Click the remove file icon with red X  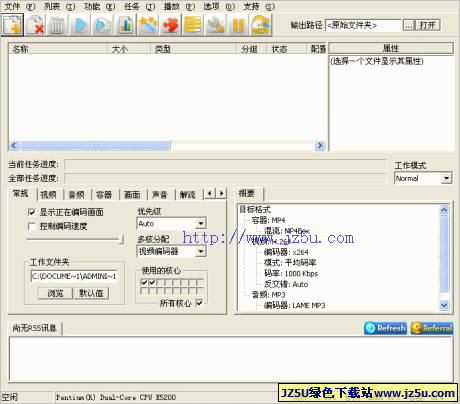click(x=35, y=25)
